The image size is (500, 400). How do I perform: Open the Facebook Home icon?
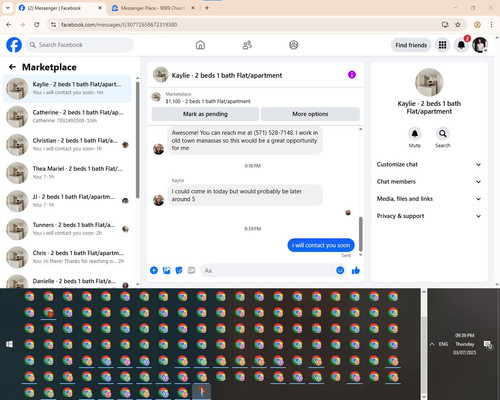(200, 45)
